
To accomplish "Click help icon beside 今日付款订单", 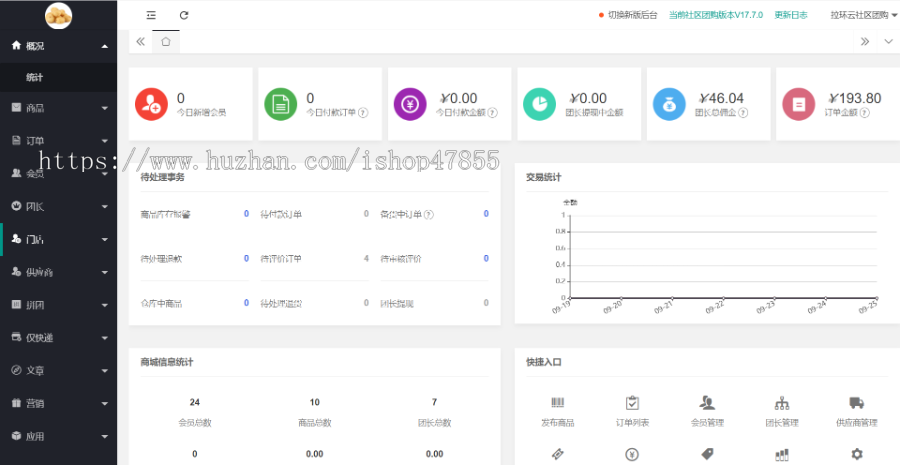I will (x=363, y=113).
